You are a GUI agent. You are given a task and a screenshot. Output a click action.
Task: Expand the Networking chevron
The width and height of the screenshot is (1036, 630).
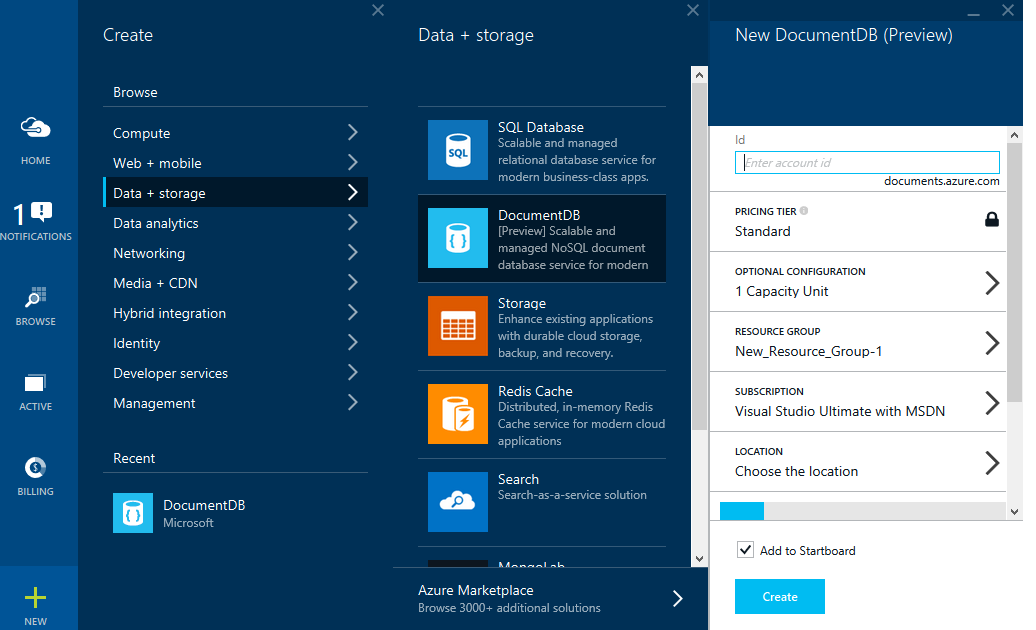click(x=353, y=252)
